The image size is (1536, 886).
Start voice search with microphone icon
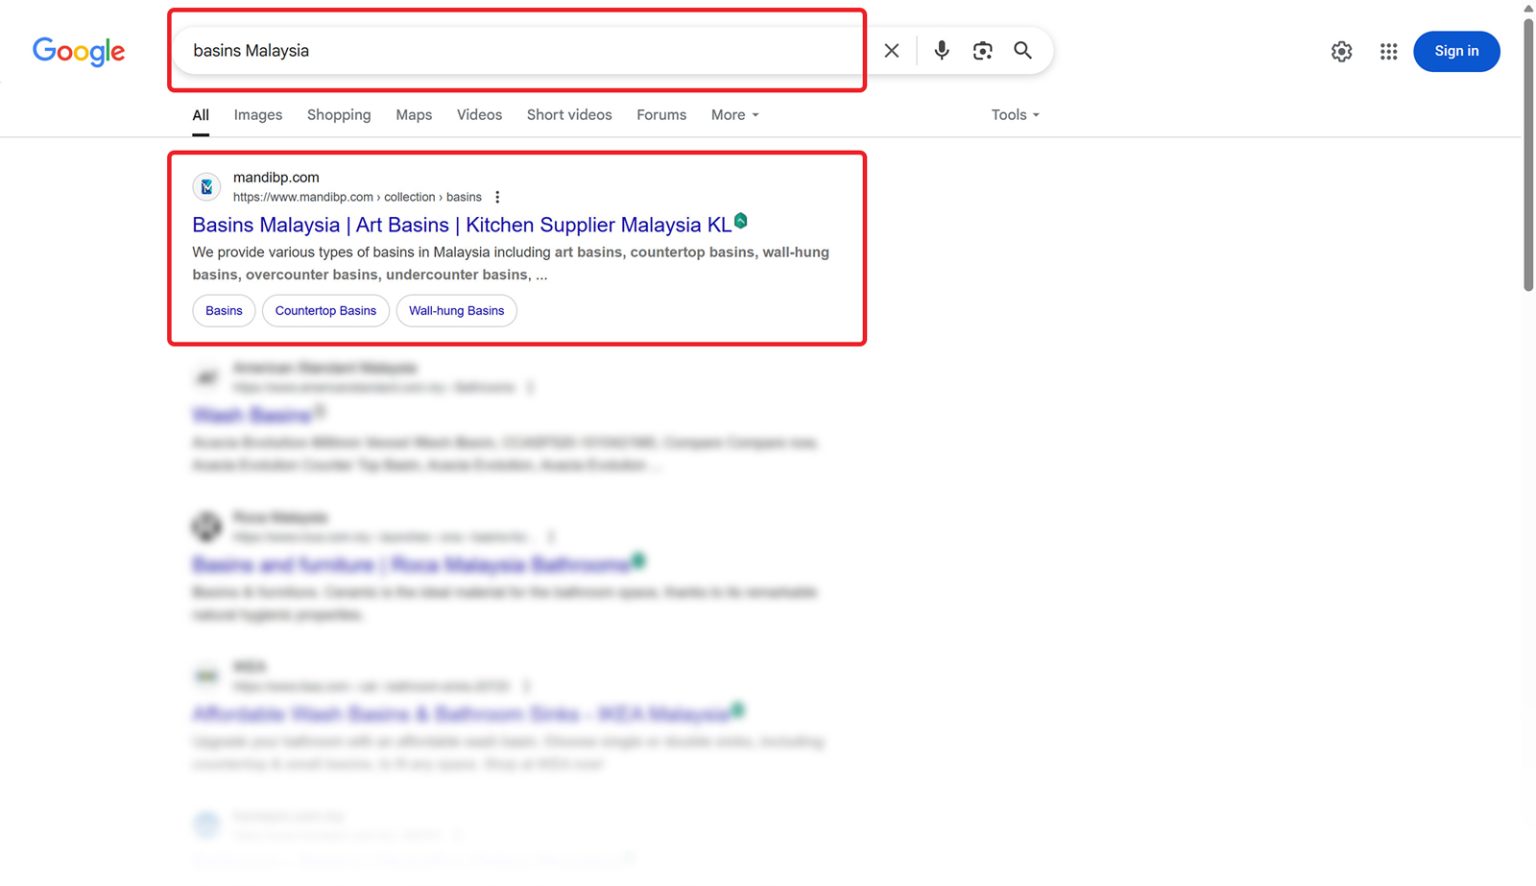pos(941,51)
